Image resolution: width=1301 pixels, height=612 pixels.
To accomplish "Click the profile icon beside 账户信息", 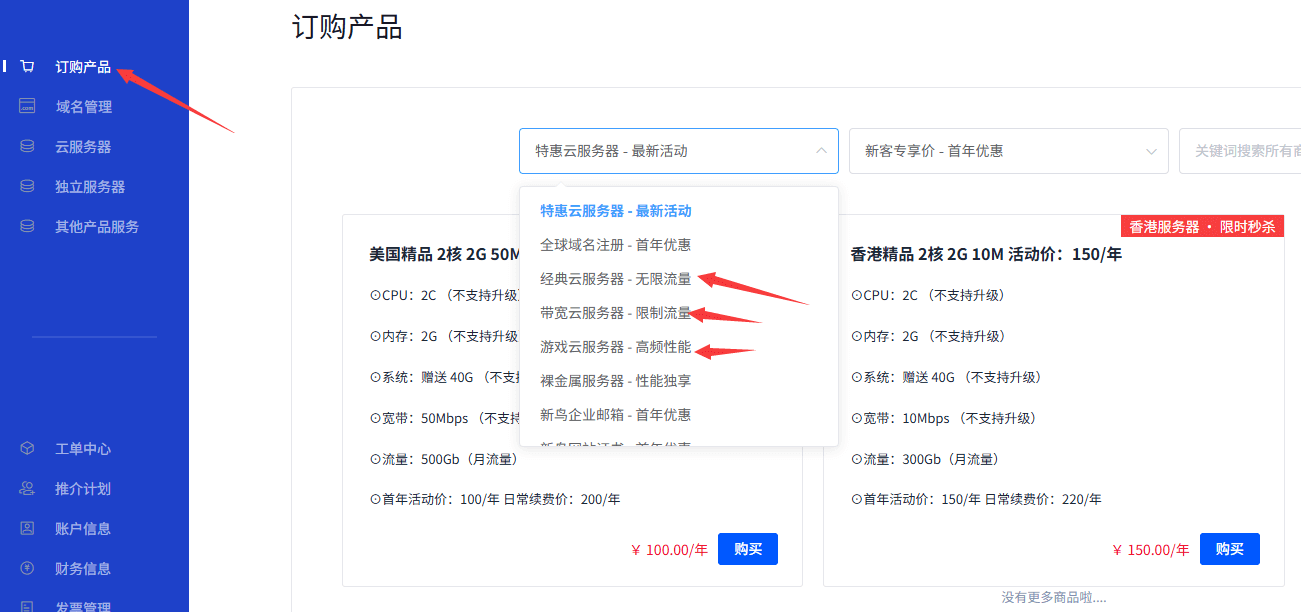I will 28,529.
